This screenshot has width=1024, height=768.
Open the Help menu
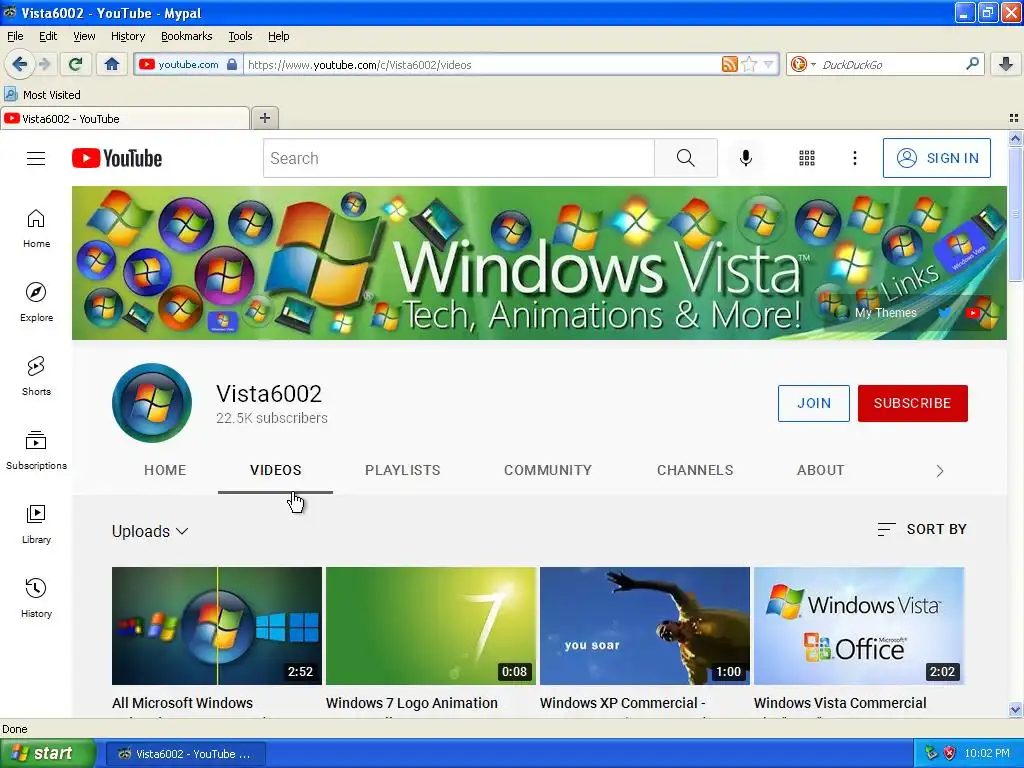click(x=278, y=36)
